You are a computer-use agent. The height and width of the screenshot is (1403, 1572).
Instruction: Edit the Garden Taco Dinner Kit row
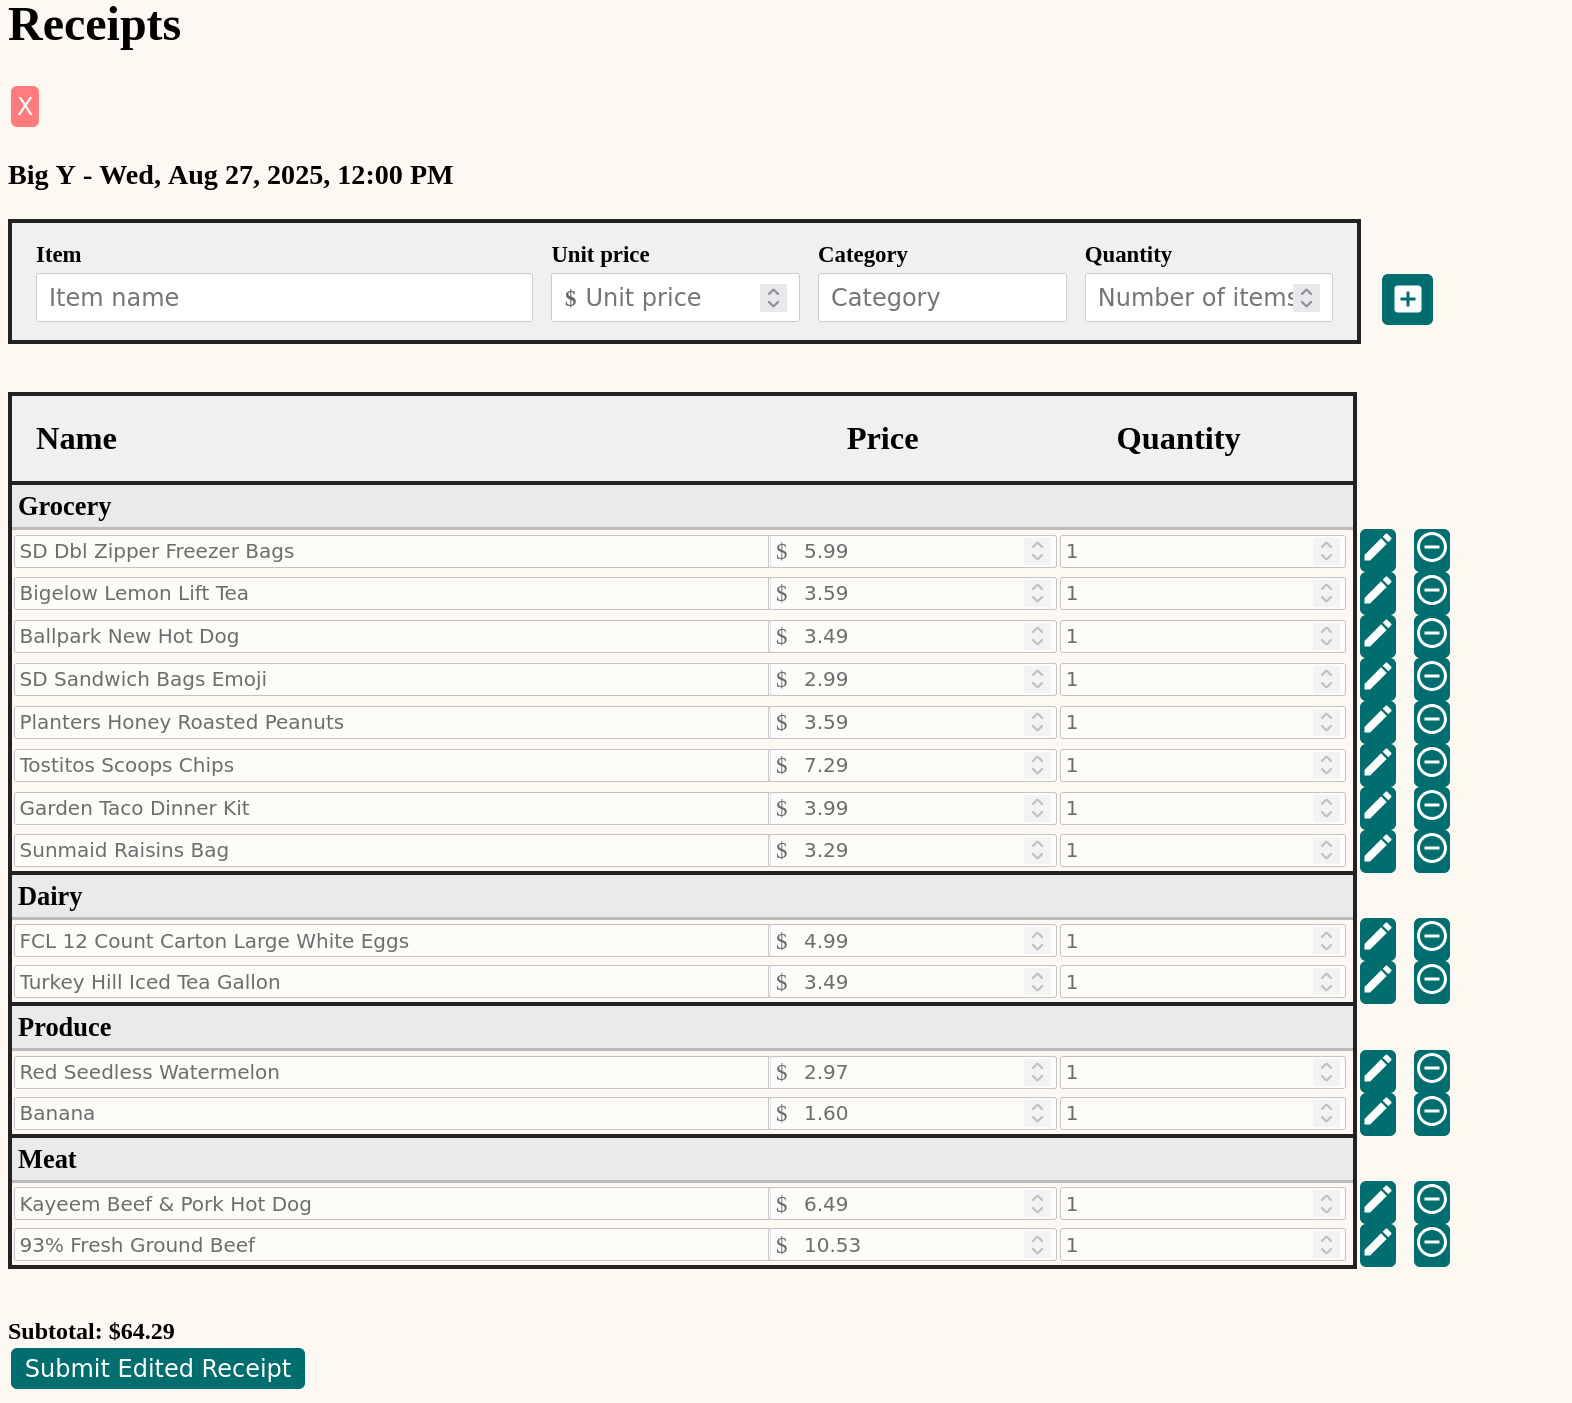1377,807
